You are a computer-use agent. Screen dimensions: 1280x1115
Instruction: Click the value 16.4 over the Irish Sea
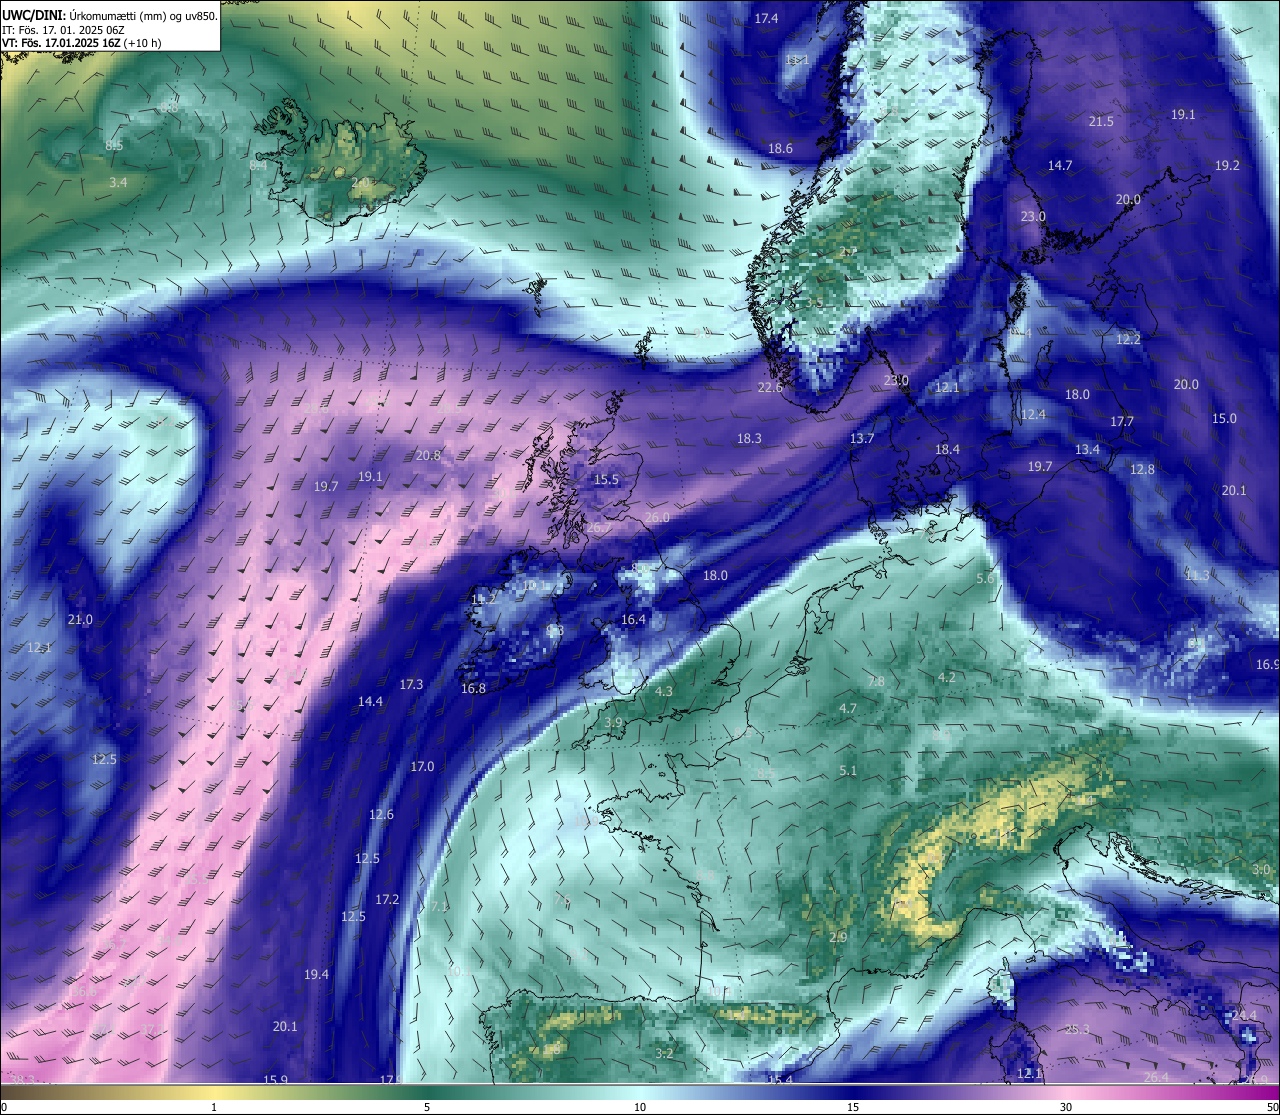click(x=633, y=619)
